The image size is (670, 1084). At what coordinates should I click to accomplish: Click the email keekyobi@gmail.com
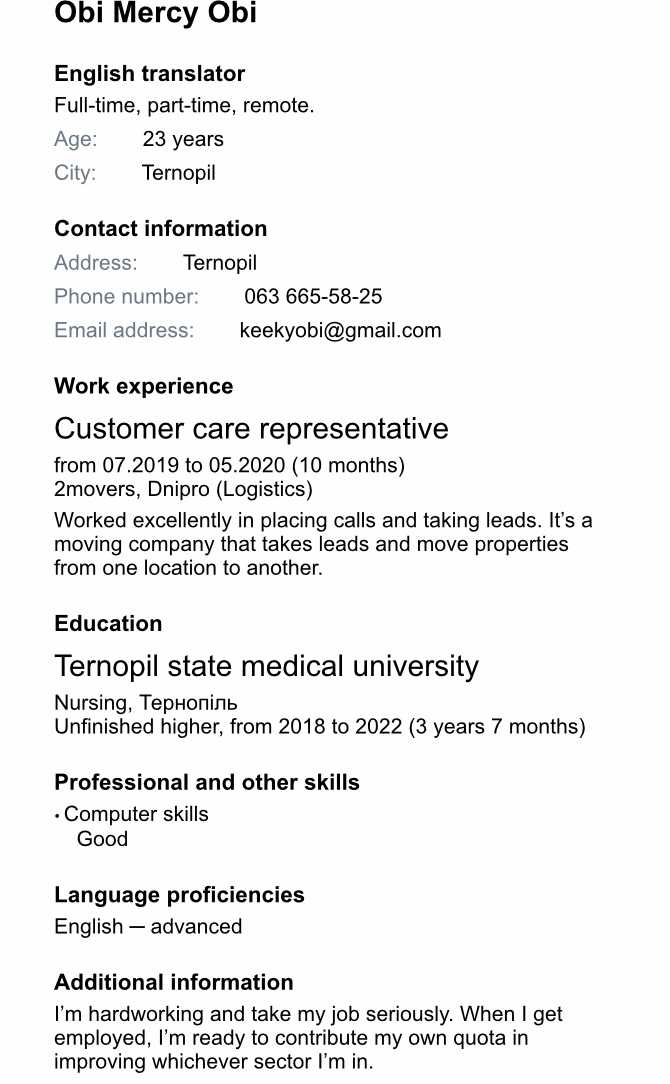click(340, 330)
